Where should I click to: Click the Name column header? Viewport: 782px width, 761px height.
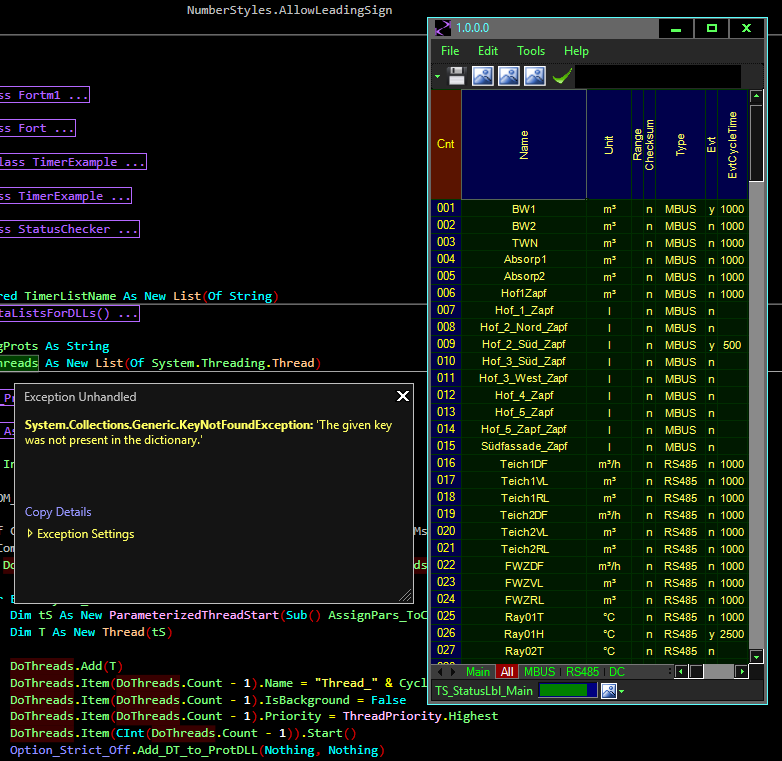(x=524, y=144)
